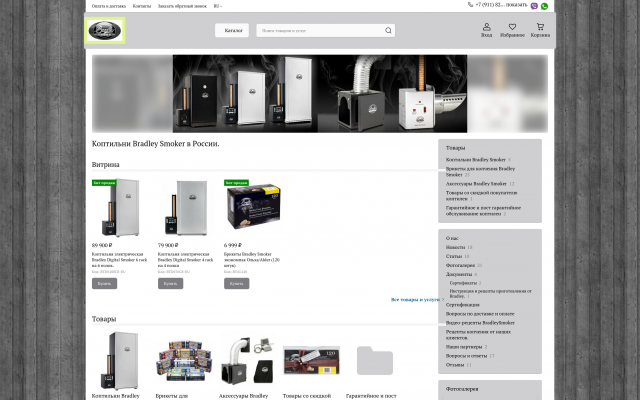Buy the 89 900 ₽ smoker
The image size is (640, 400).
click(104, 283)
